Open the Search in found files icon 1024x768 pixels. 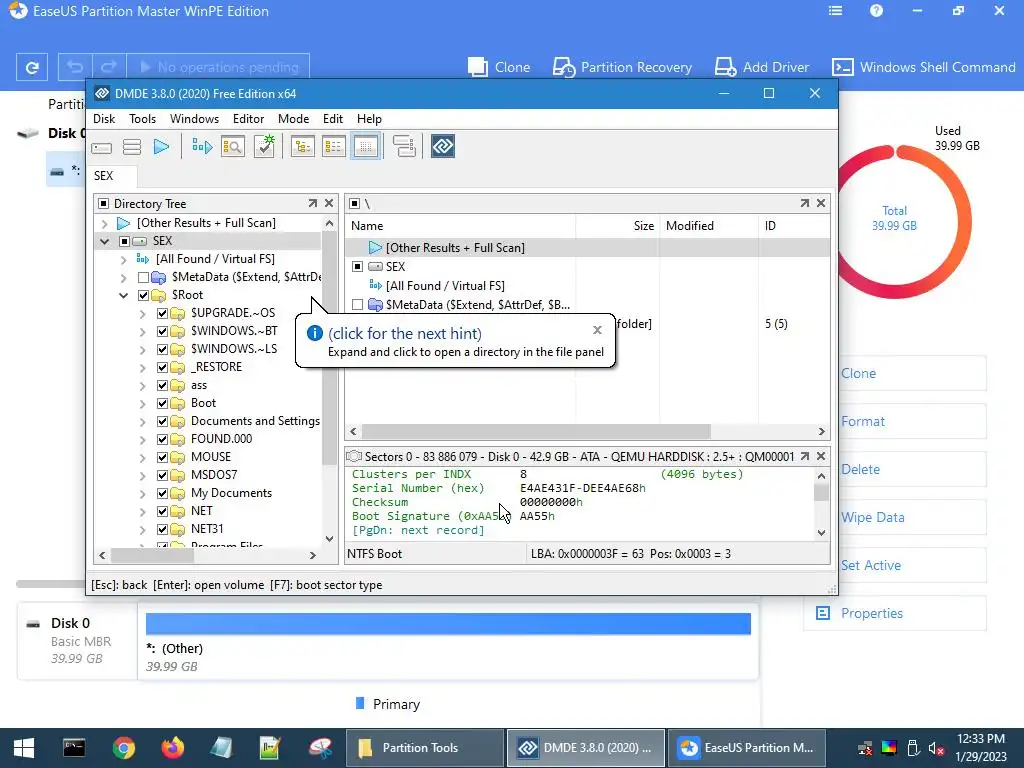(x=232, y=147)
